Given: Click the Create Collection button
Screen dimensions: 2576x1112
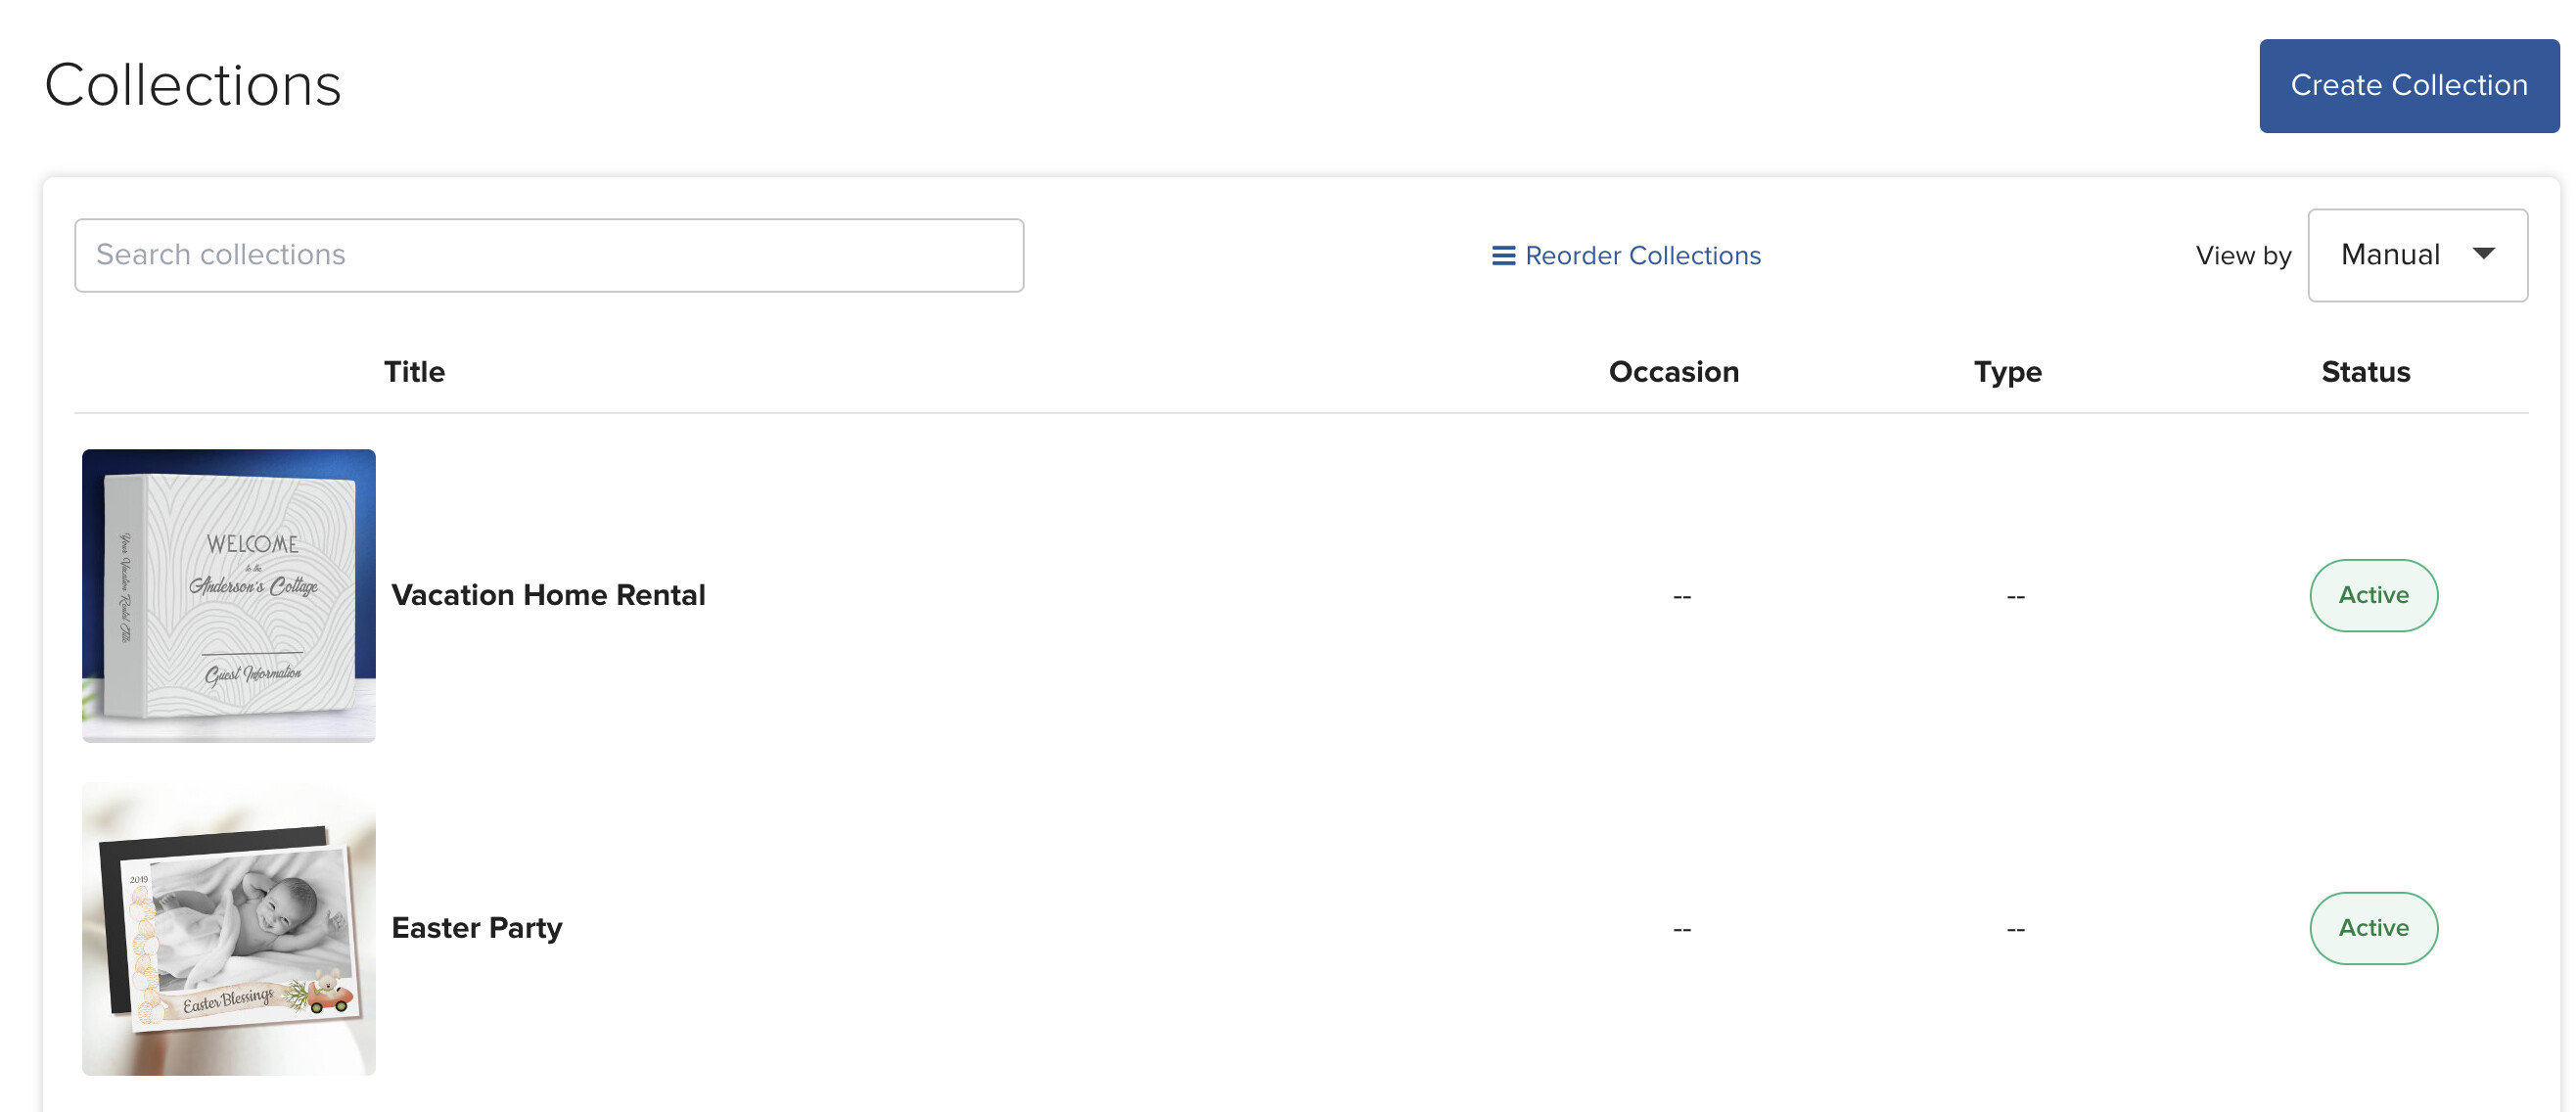Looking at the screenshot, I should click(x=2408, y=86).
